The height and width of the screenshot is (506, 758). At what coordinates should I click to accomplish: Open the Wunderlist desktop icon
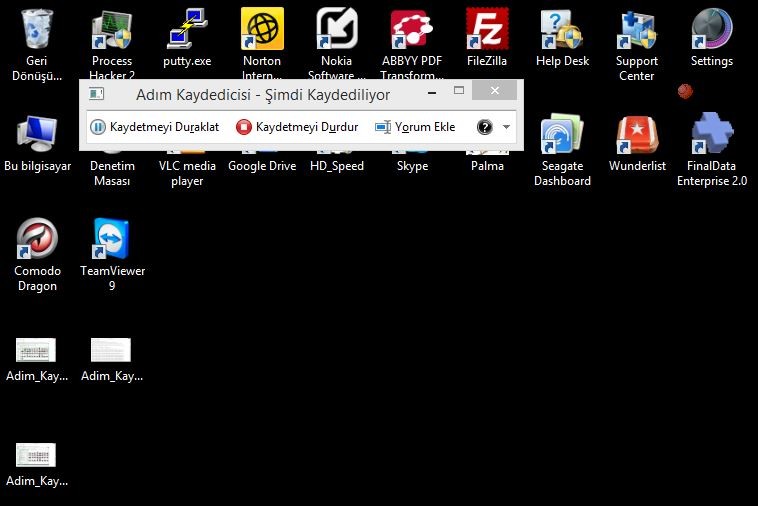[x=637, y=134]
